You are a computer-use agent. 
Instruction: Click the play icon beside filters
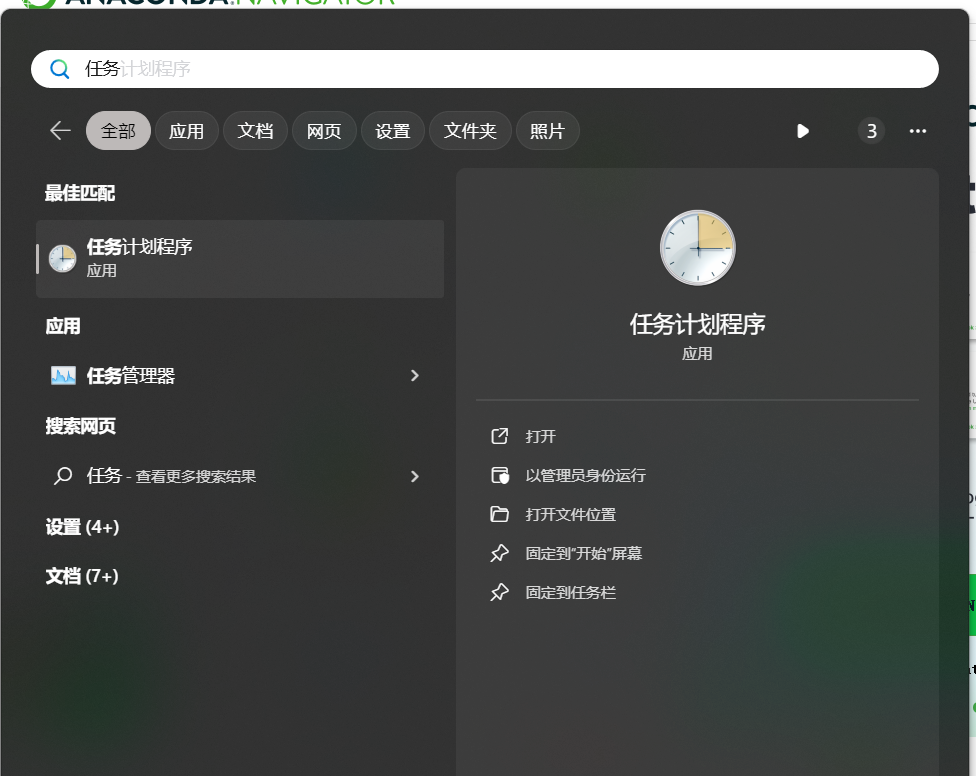point(802,131)
